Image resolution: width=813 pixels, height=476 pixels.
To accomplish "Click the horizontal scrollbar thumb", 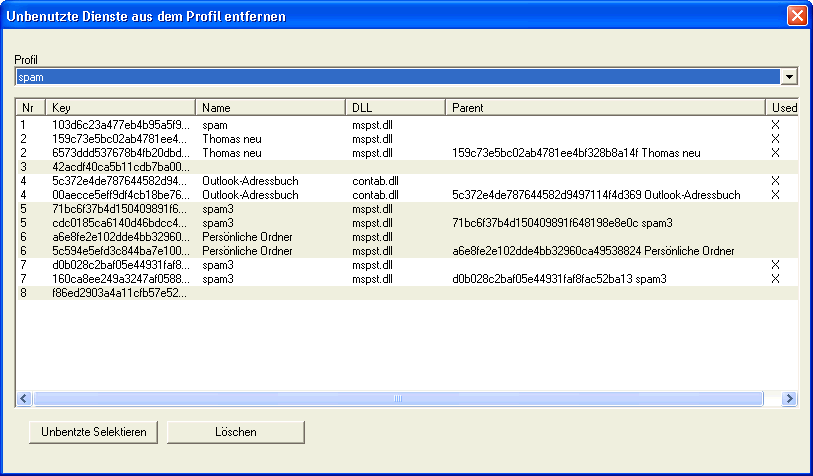I will (x=398, y=398).
